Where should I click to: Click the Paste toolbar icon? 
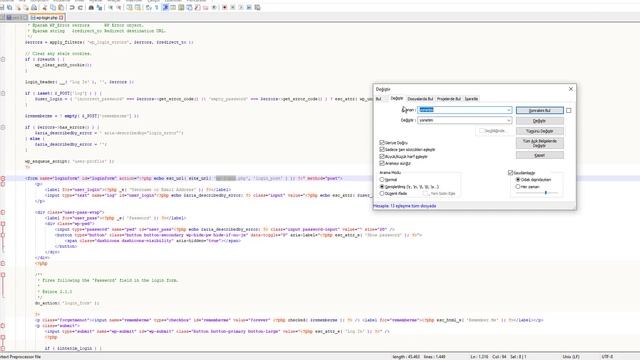pos(61,7)
